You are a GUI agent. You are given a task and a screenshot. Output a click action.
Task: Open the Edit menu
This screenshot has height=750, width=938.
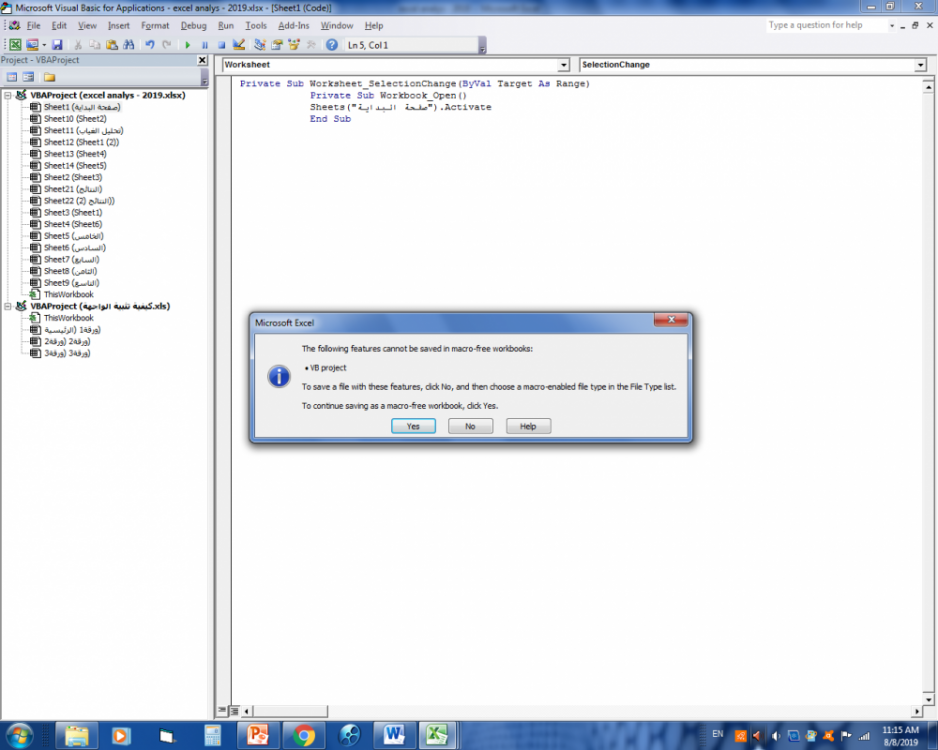(59, 26)
